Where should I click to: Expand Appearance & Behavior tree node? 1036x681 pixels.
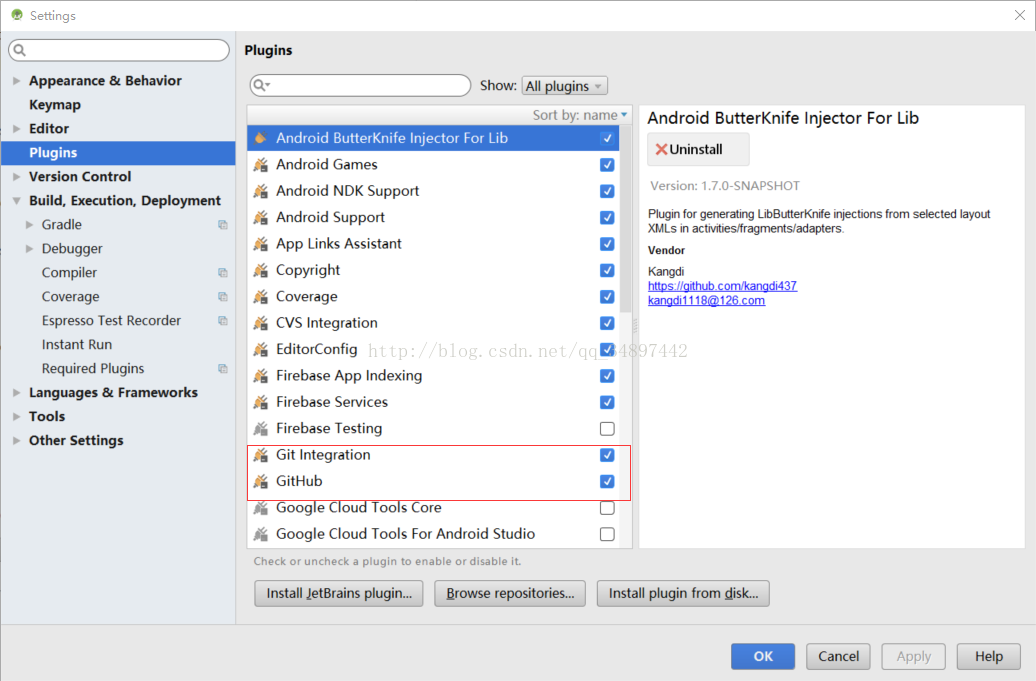coord(17,81)
